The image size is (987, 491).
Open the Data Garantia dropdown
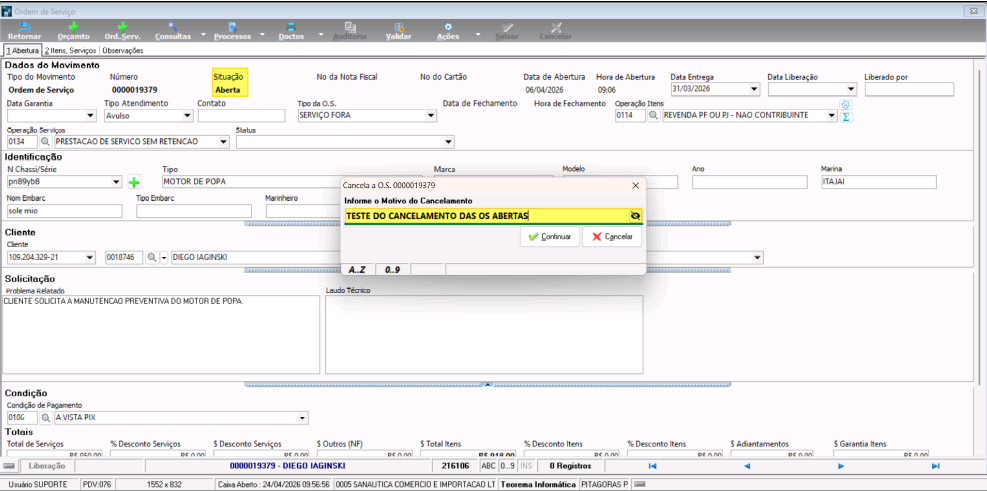(x=91, y=116)
